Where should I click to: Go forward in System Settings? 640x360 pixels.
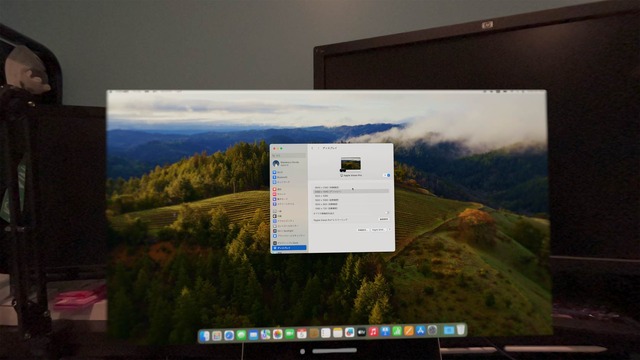tap(318, 148)
